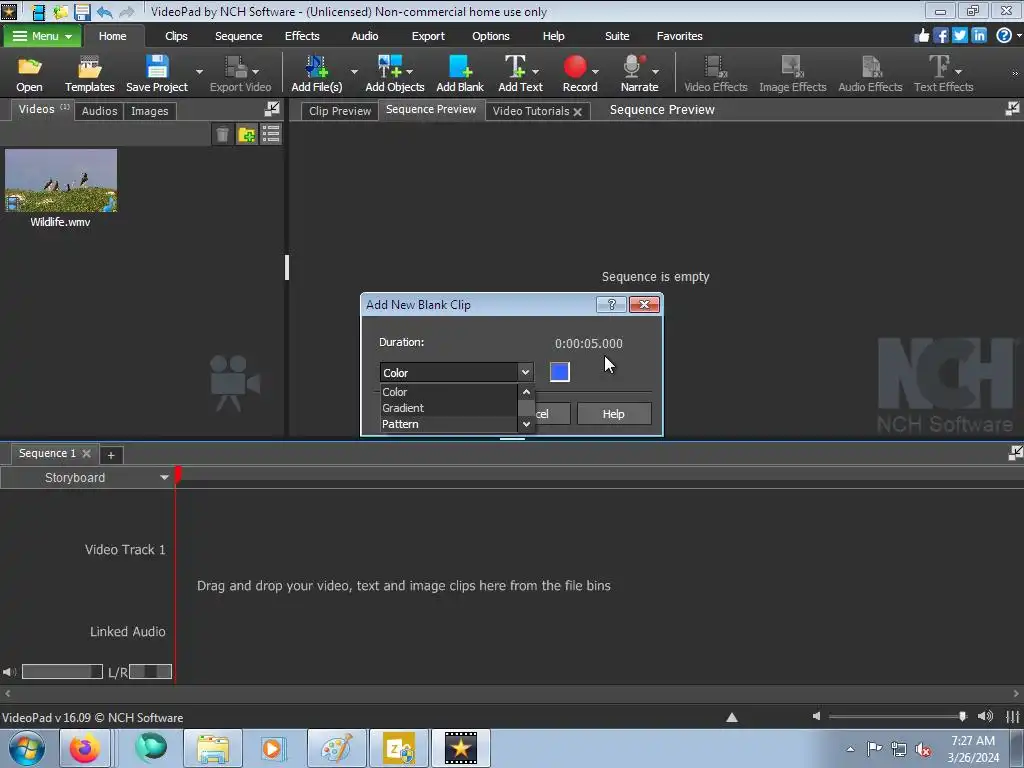Screen dimensions: 1024x768
Task: Click the dialog question-mark help button
Action: [611, 304]
